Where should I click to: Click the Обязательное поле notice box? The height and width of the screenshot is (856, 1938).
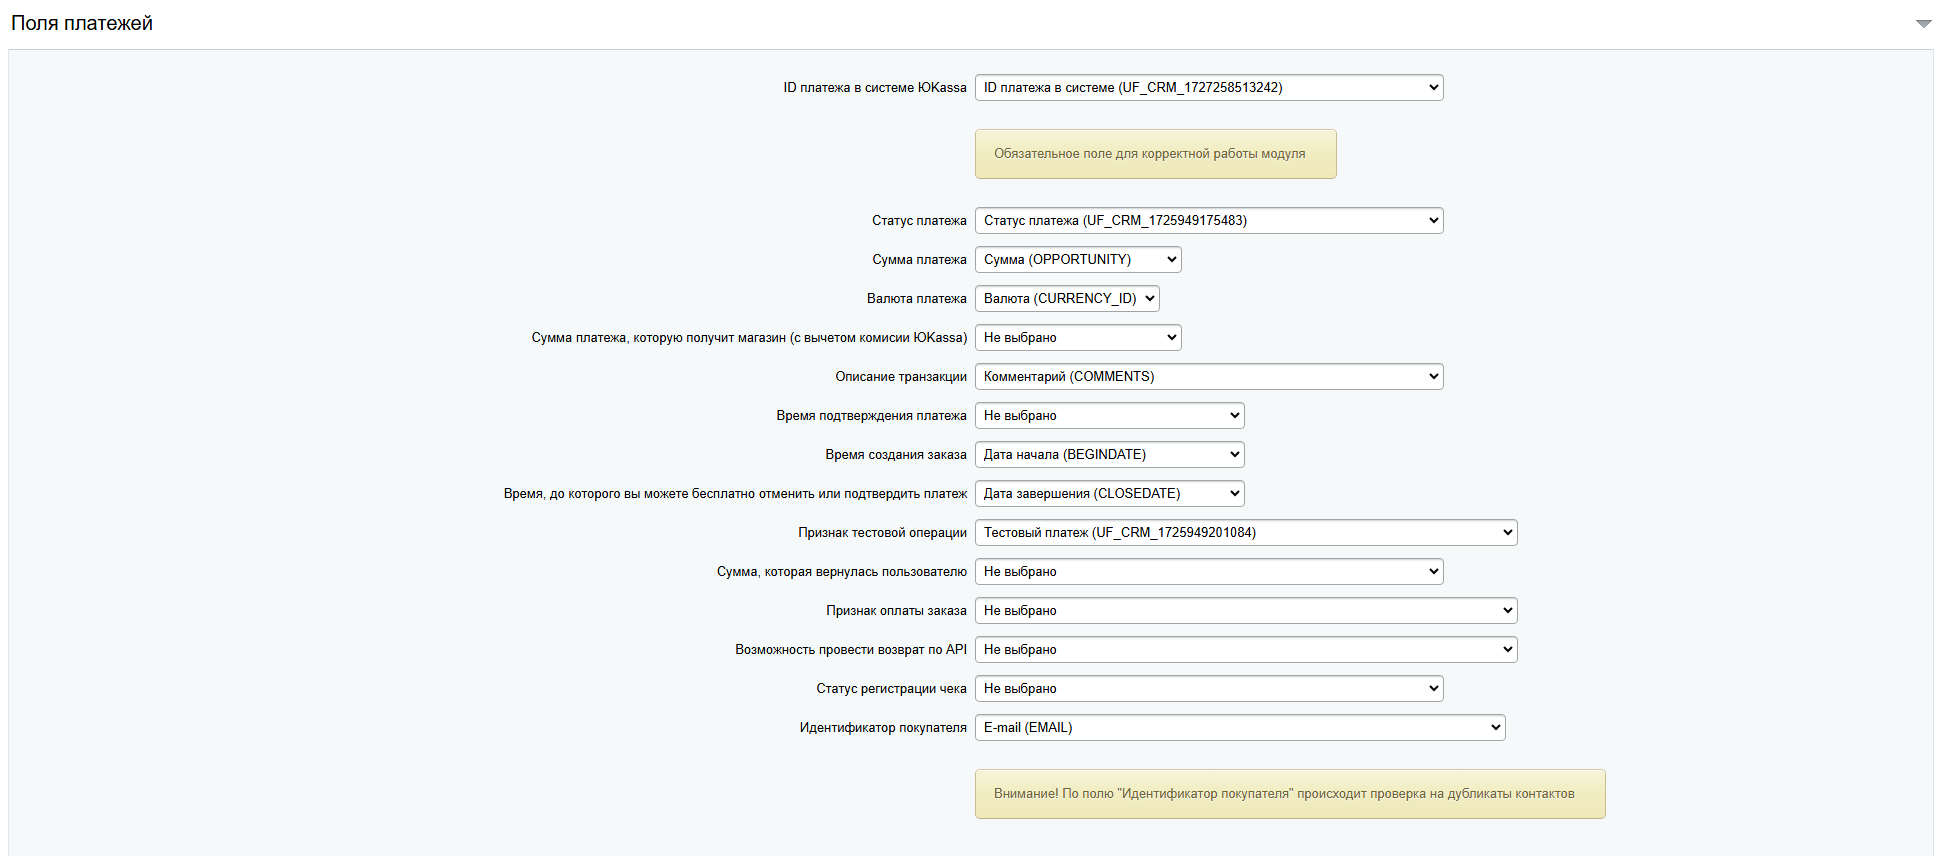tap(1155, 154)
